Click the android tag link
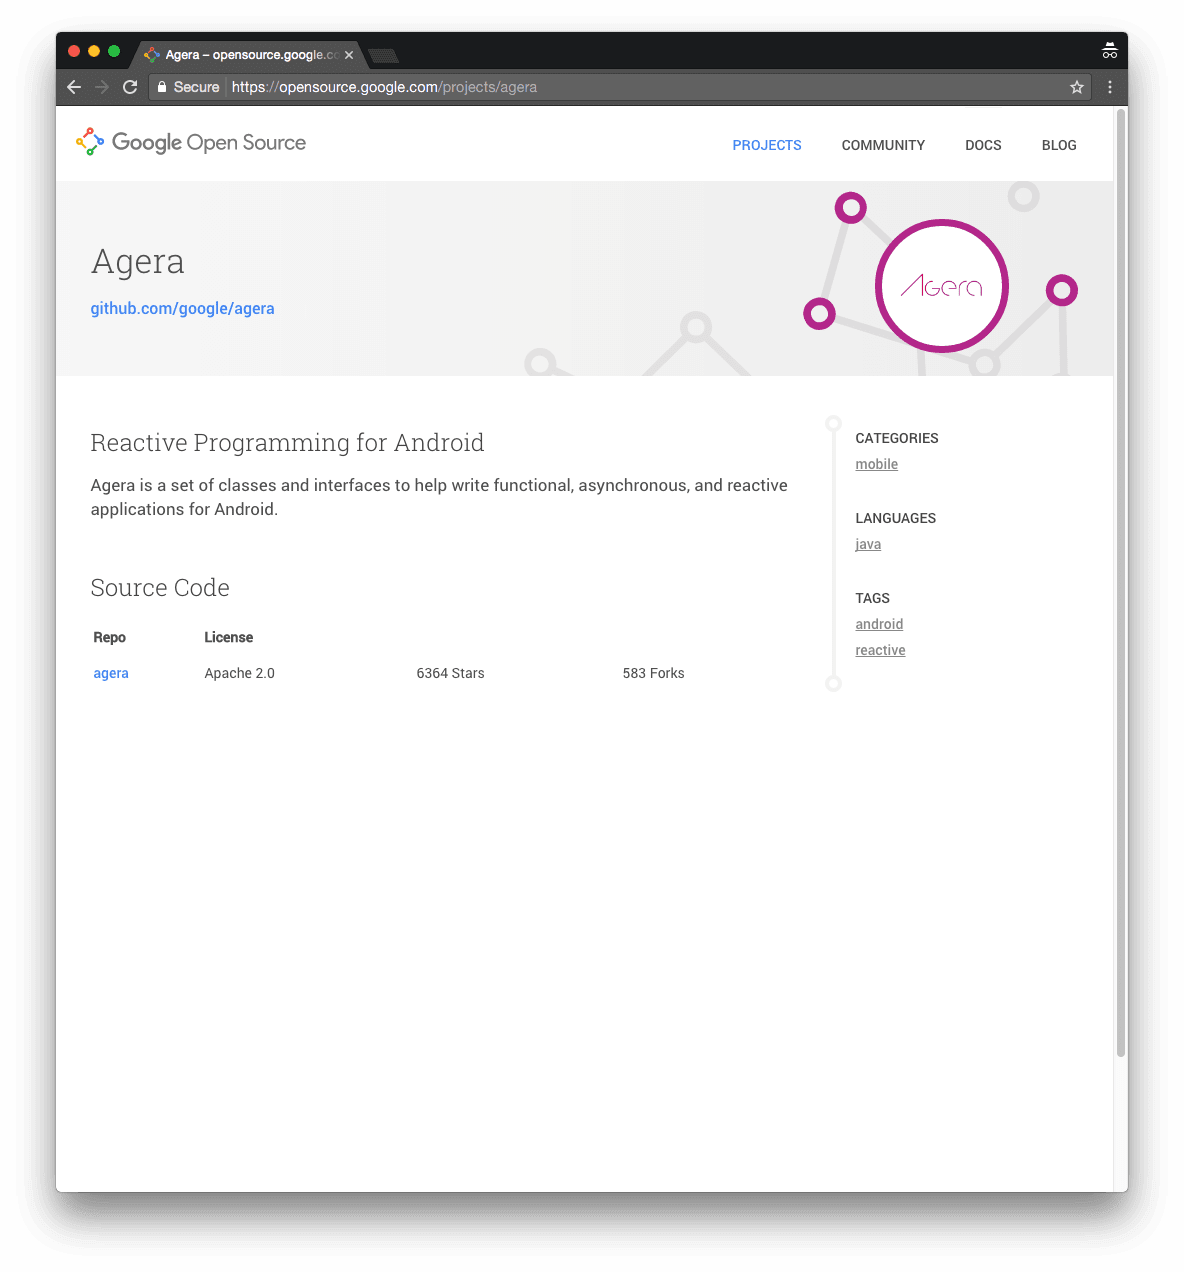 pyautogui.click(x=879, y=624)
